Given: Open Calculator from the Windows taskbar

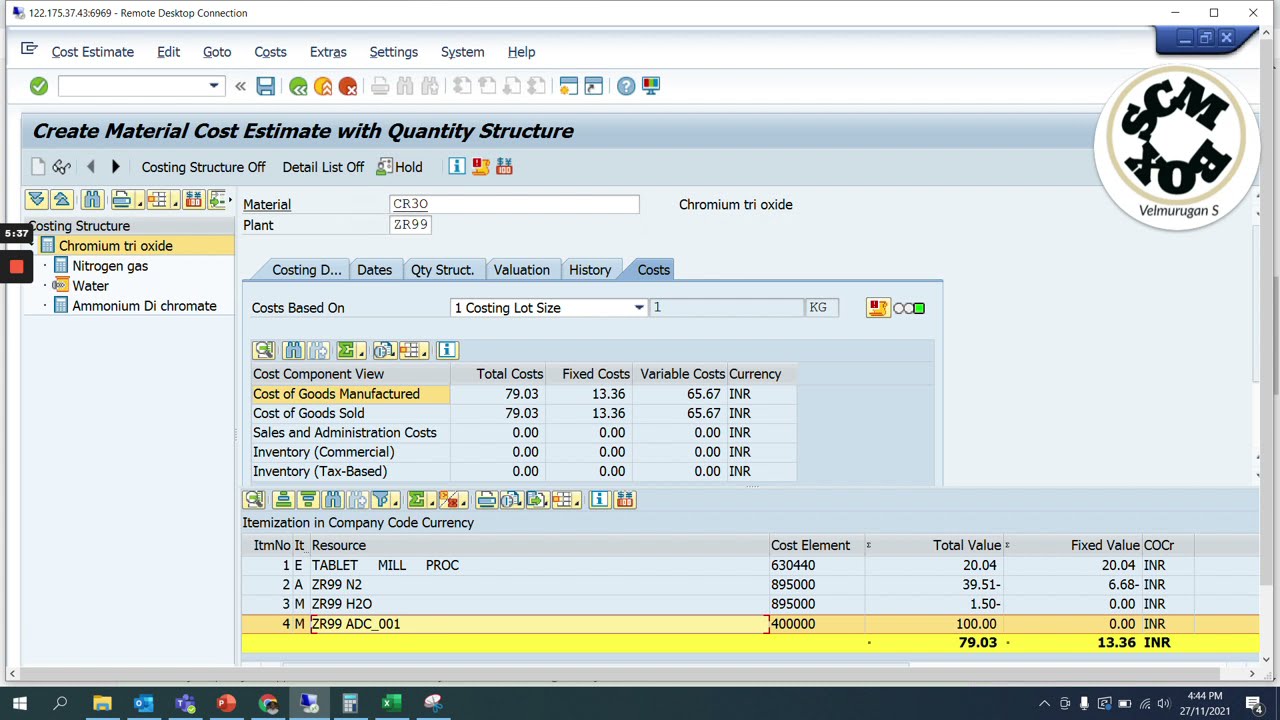Looking at the screenshot, I should (350, 704).
